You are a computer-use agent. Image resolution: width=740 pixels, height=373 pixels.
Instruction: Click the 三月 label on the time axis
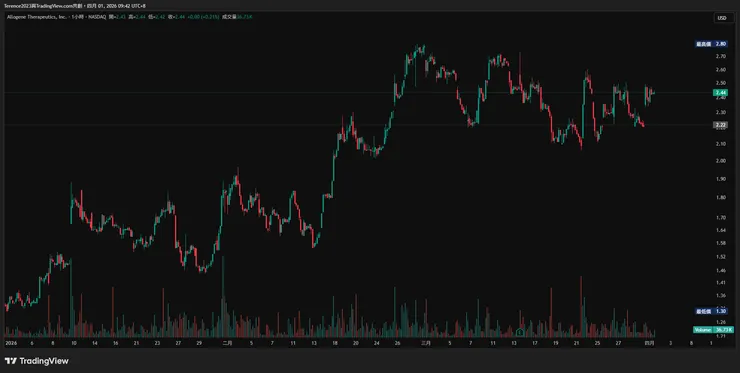(x=426, y=344)
